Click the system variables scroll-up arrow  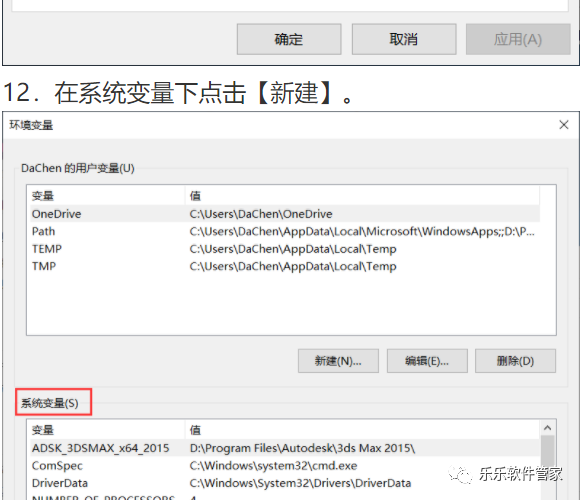point(548,428)
